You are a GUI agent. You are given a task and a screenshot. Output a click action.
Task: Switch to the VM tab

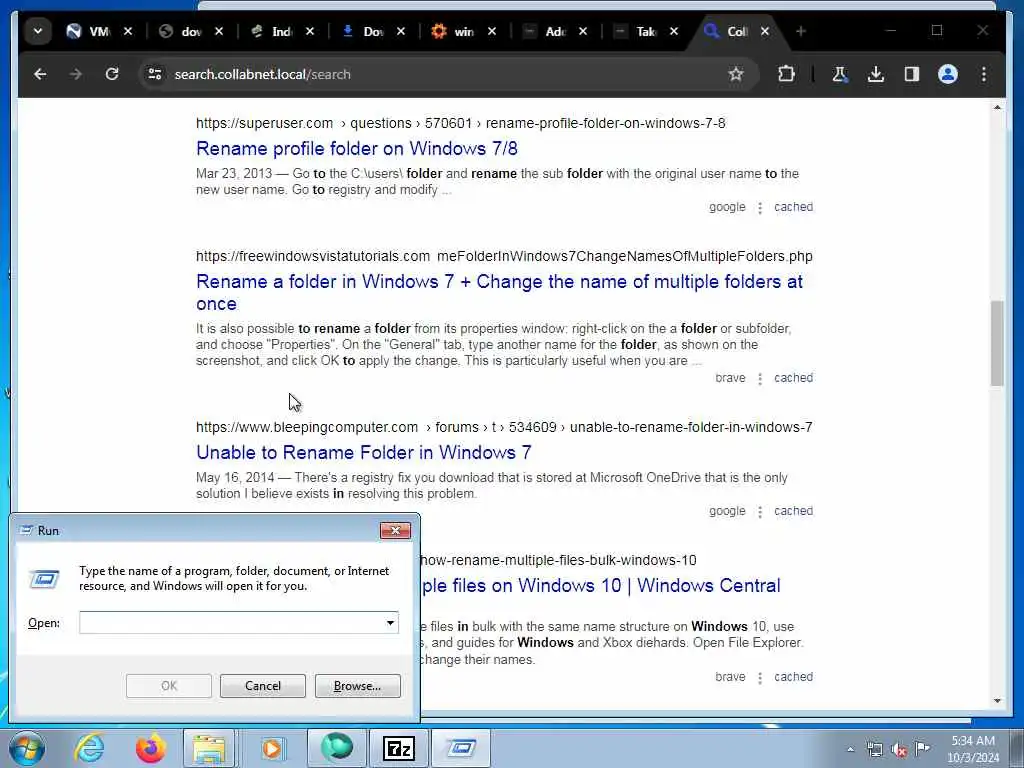(89, 31)
